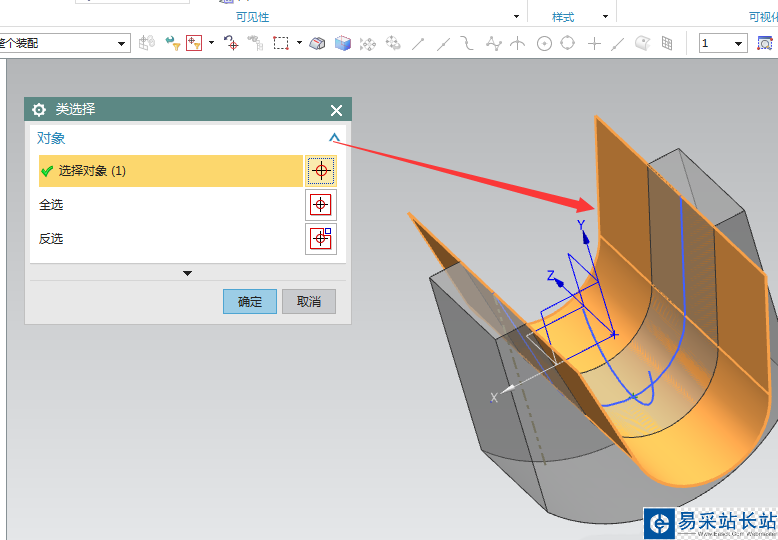Click the deselect-all icon in selection toolbar
This screenshot has width=778, height=540.
(x=231, y=43)
